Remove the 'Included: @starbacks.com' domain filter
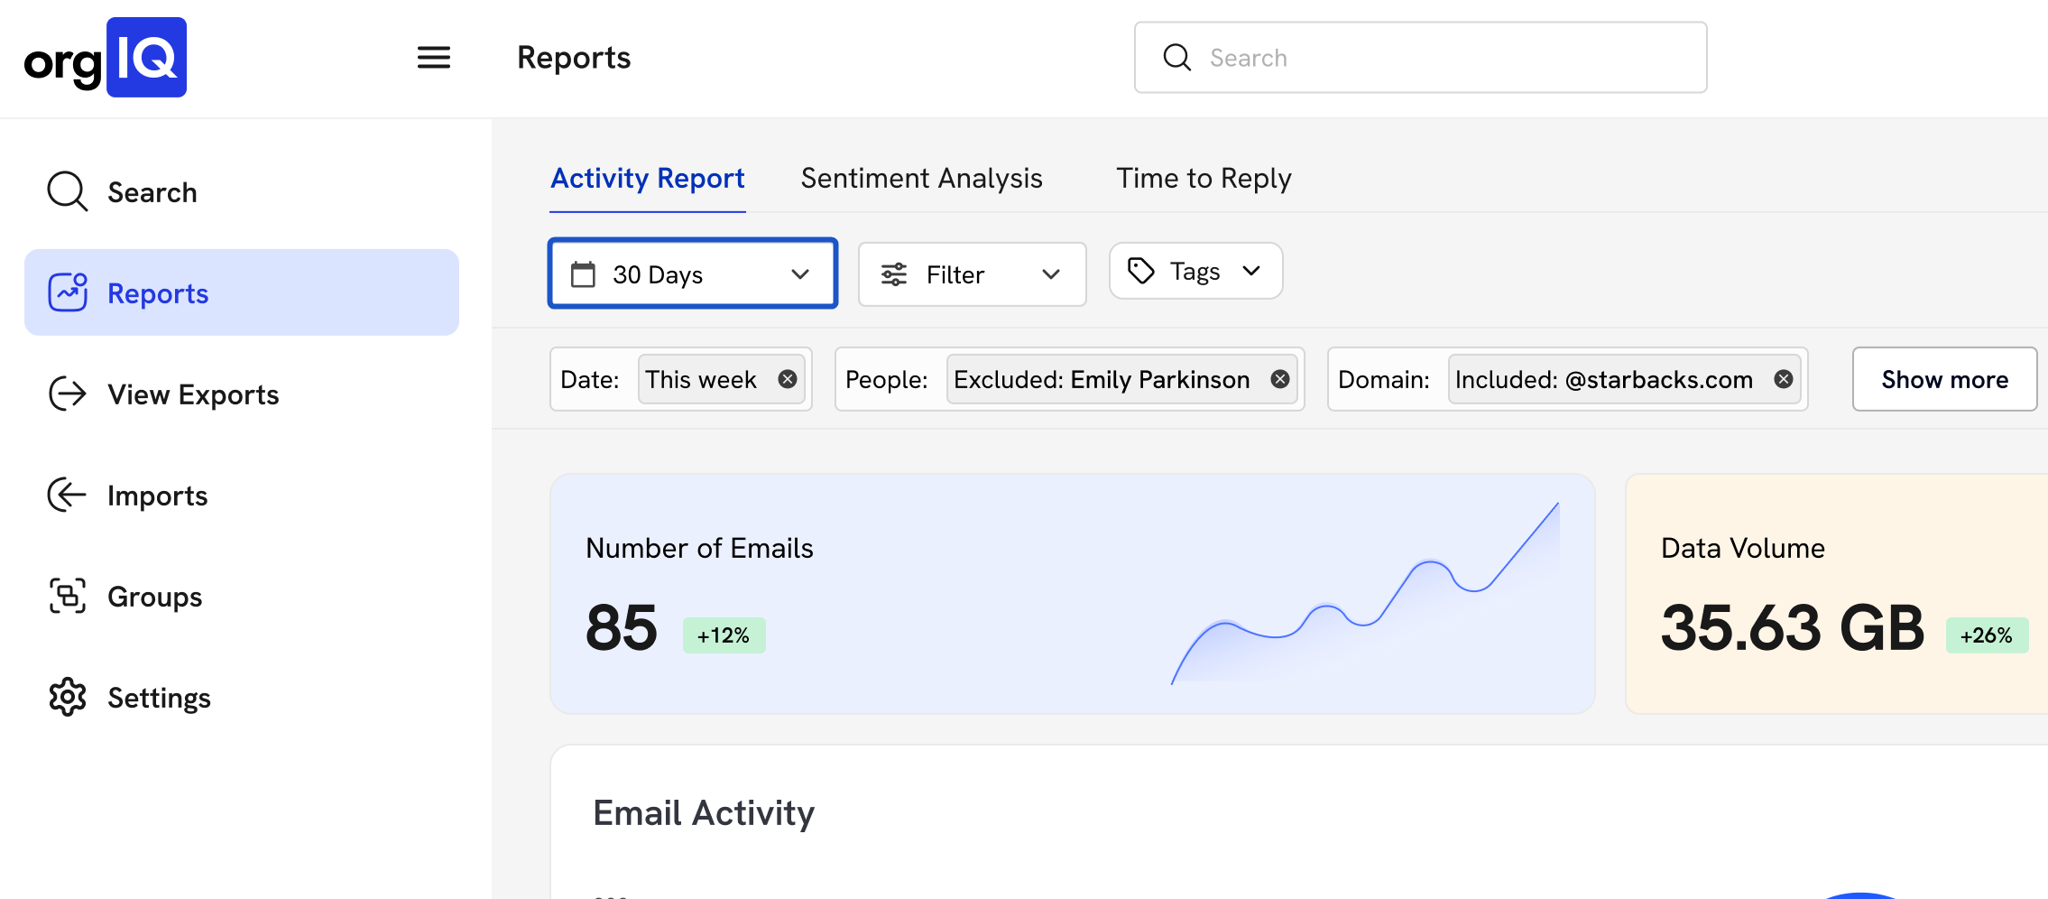 (1783, 379)
